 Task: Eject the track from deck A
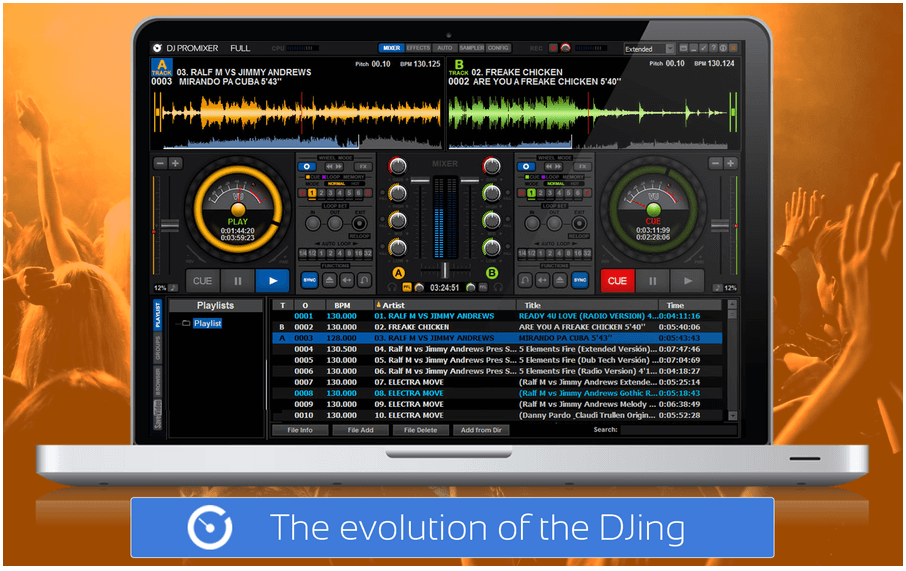pyautogui.click(x=329, y=280)
